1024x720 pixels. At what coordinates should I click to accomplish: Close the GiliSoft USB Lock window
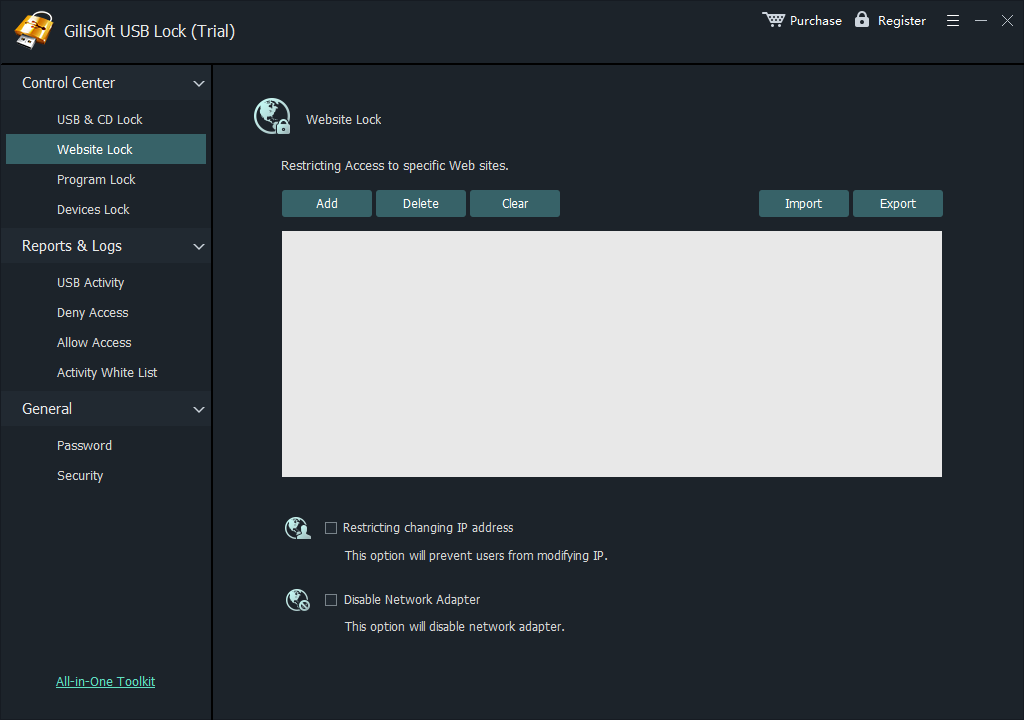pyautogui.click(x=1008, y=21)
